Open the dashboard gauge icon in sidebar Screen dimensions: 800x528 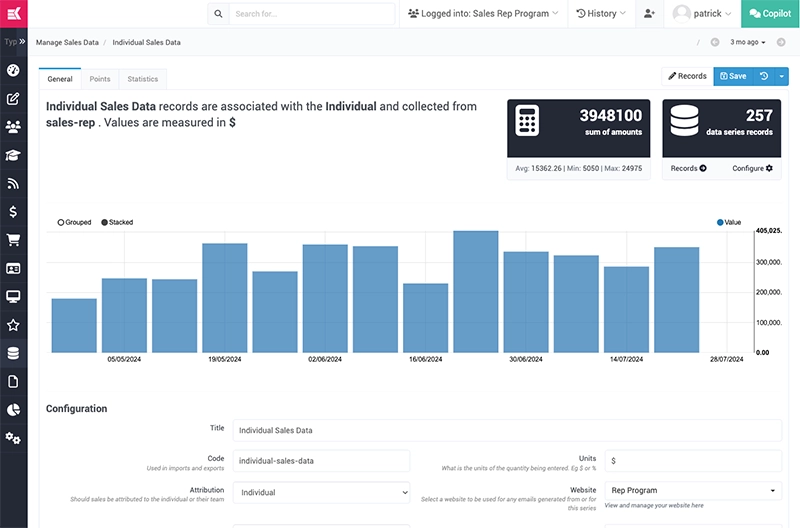click(x=13, y=71)
